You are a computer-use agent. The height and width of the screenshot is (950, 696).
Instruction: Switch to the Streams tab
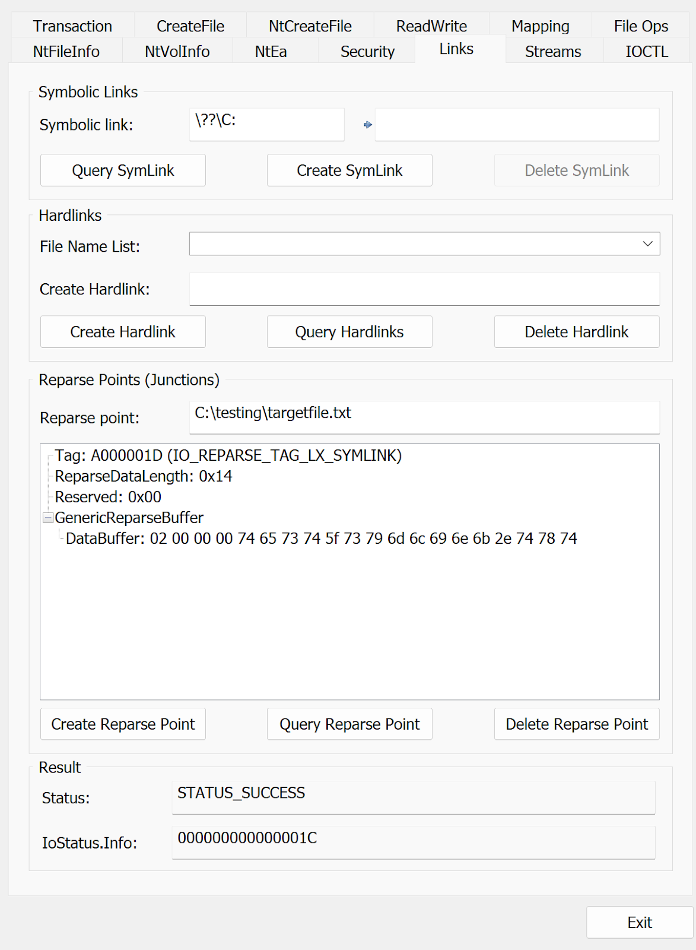553,51
